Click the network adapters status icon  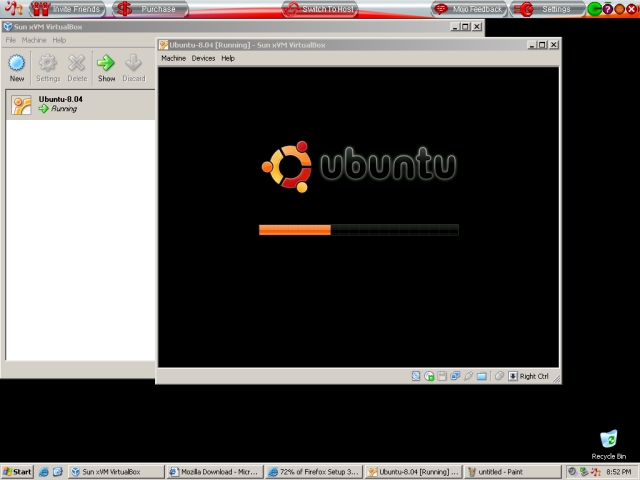pos(455,376)
